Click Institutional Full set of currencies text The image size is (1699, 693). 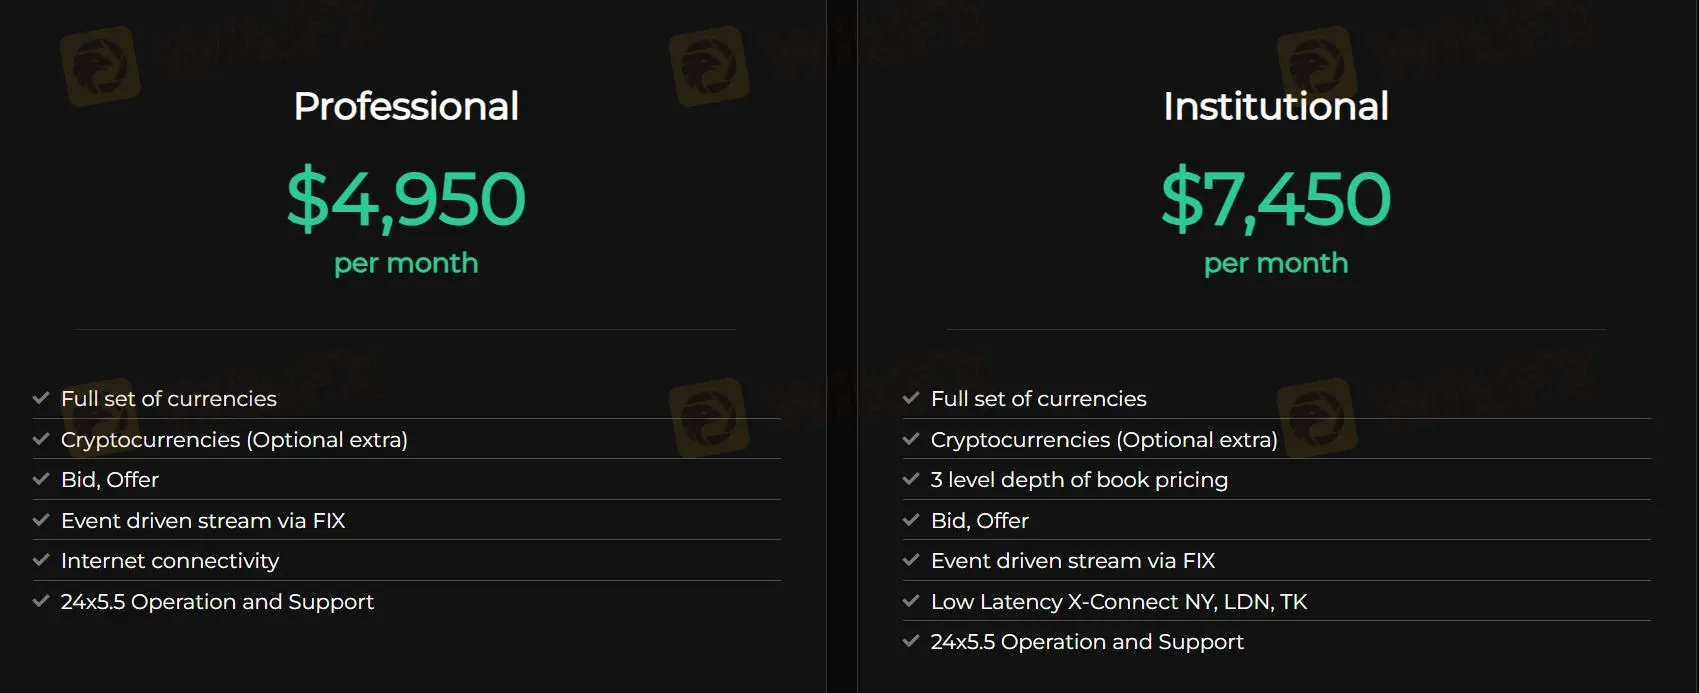click(x=1038, y=399)
